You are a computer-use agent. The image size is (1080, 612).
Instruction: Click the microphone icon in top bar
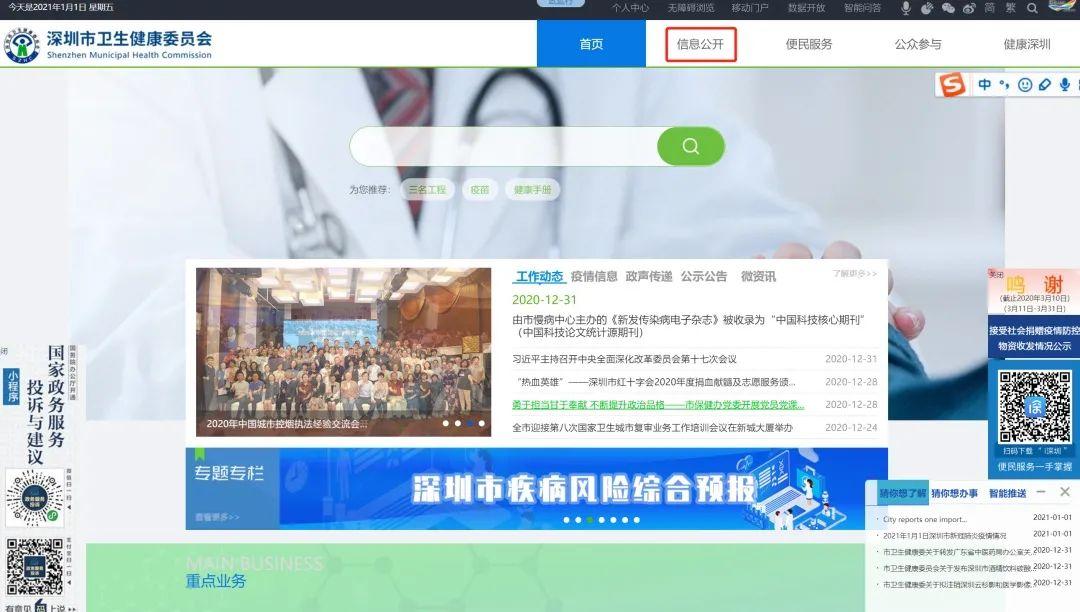[x=906, y=8]
